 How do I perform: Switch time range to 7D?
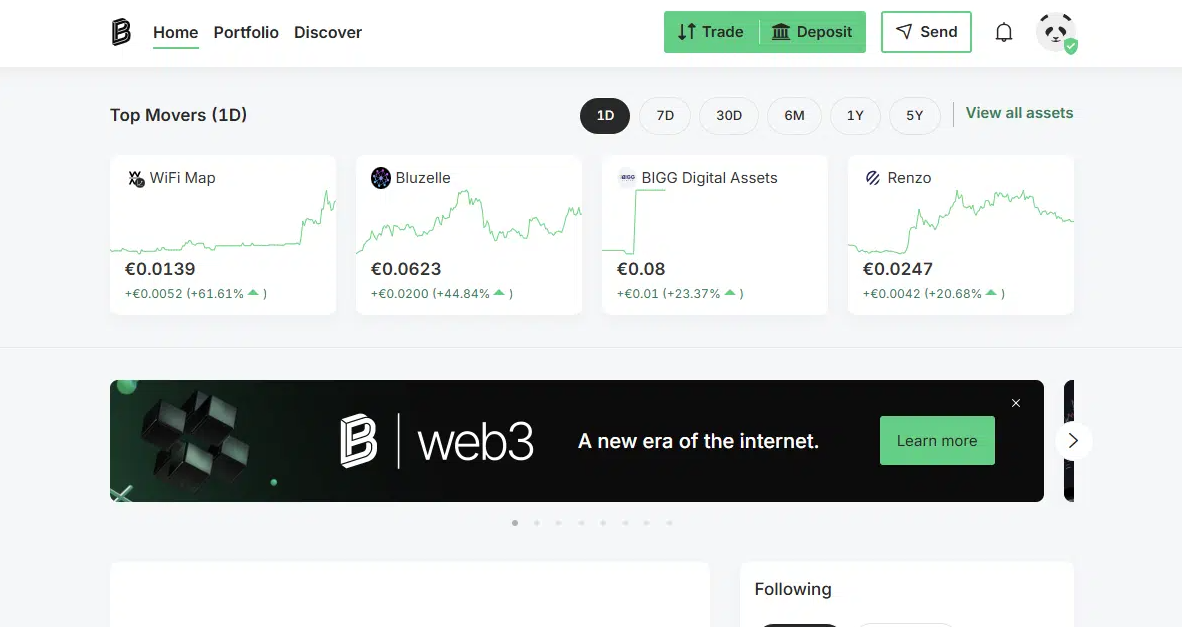(664, 116)
